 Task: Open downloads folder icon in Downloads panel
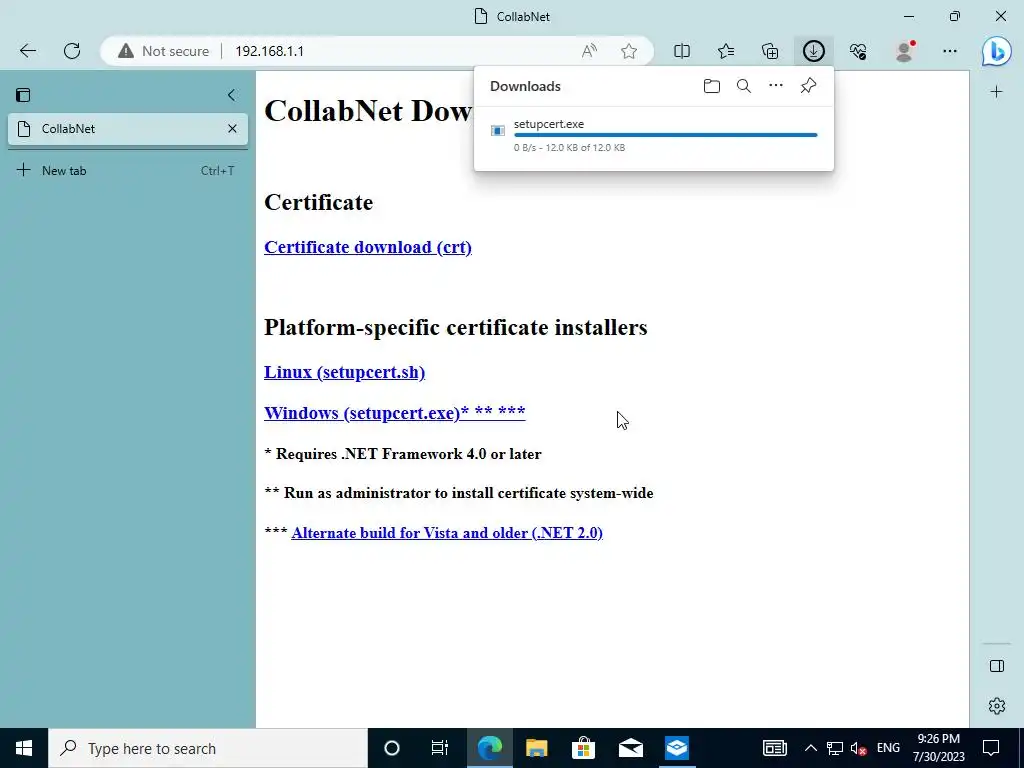tap(712, 86)
